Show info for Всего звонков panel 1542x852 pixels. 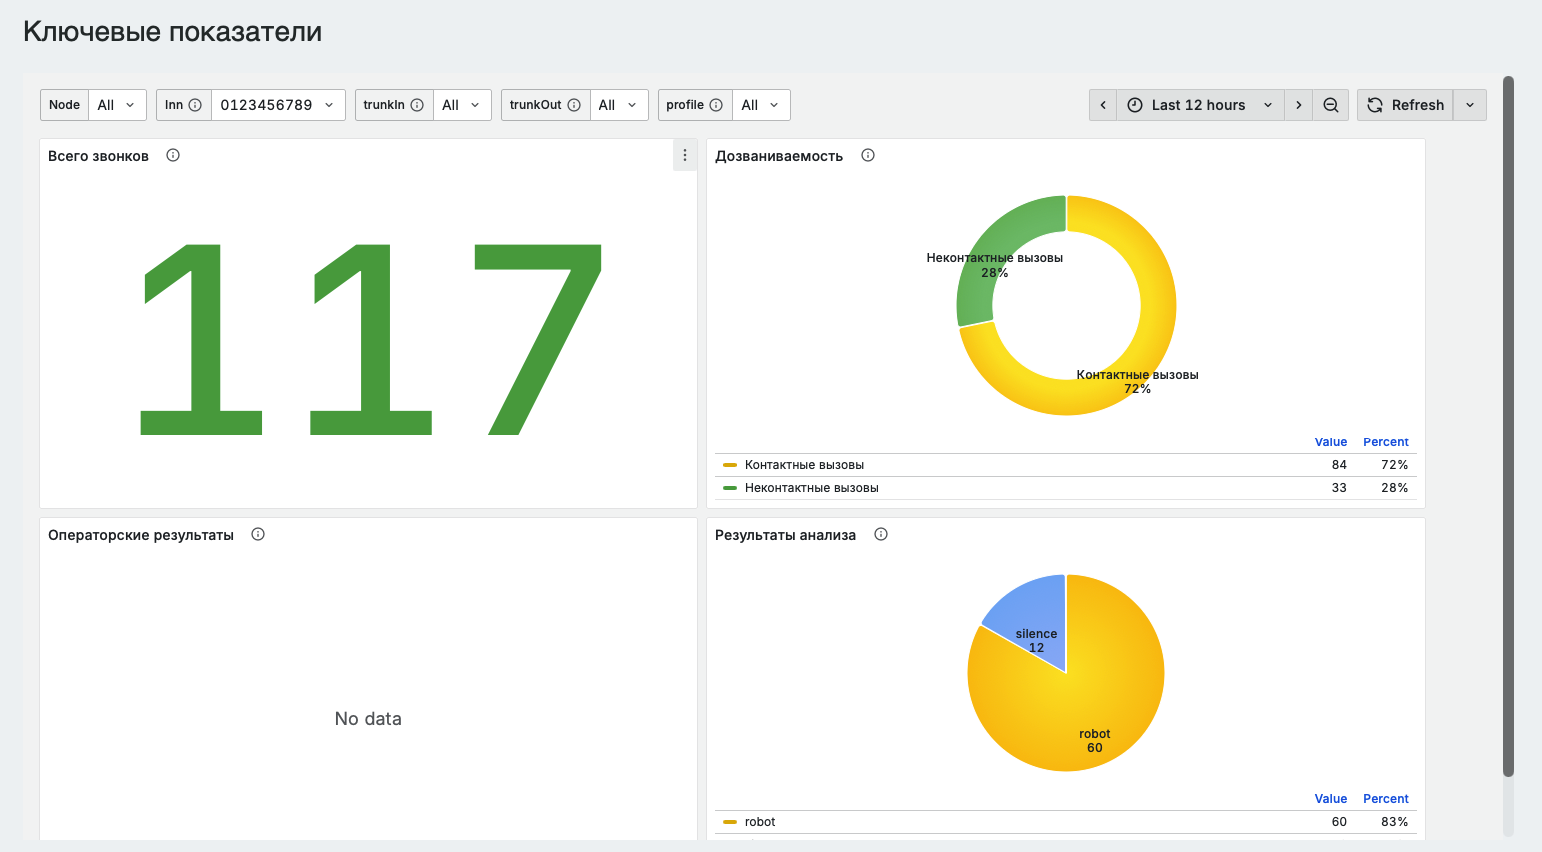[x=173, y=155]
